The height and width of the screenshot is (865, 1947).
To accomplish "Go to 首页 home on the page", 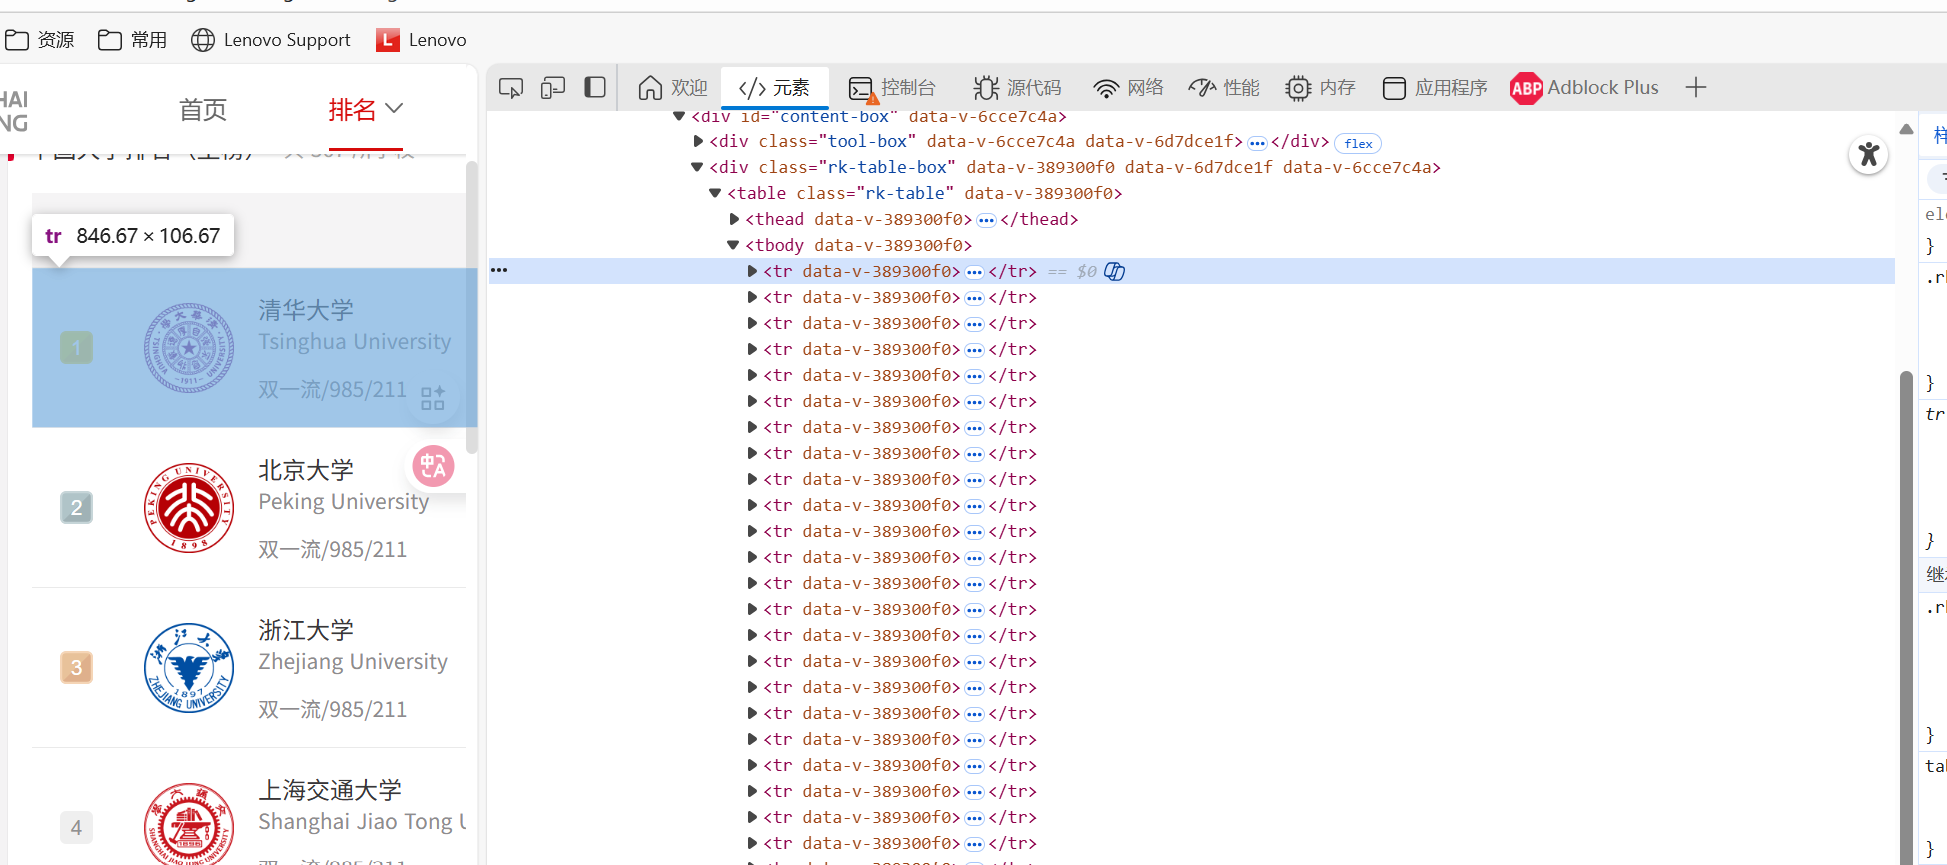I will 203,109.
